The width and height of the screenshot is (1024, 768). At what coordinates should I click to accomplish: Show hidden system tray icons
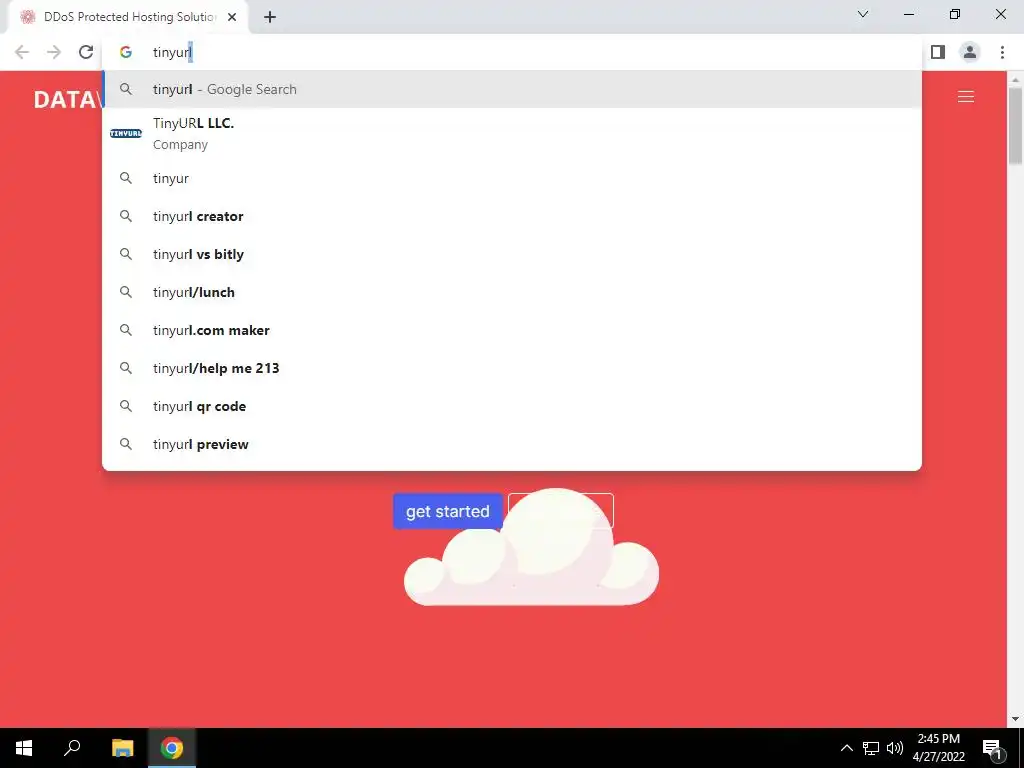(846, 748)
